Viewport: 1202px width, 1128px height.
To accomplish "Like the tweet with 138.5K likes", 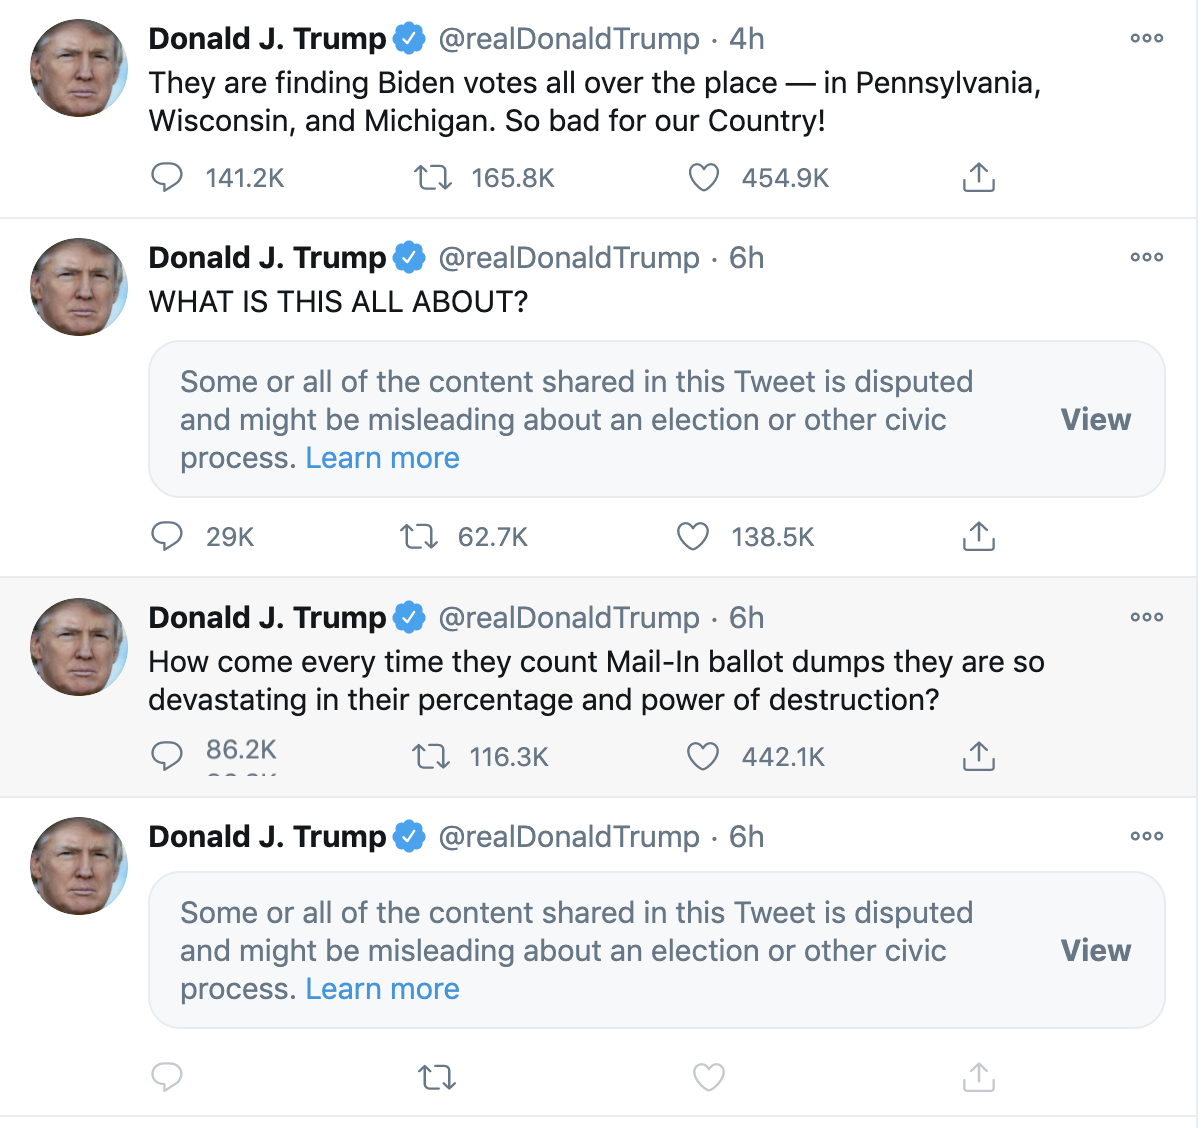I will coord(693,537).
